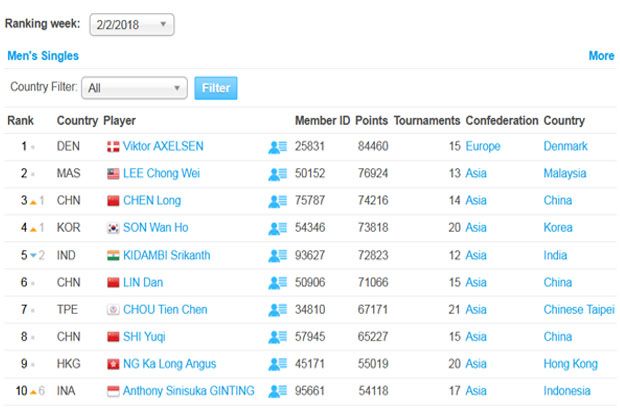
Task: Click Asia confederation in LEE Chong Wei's row
Action: click(476, 173)
